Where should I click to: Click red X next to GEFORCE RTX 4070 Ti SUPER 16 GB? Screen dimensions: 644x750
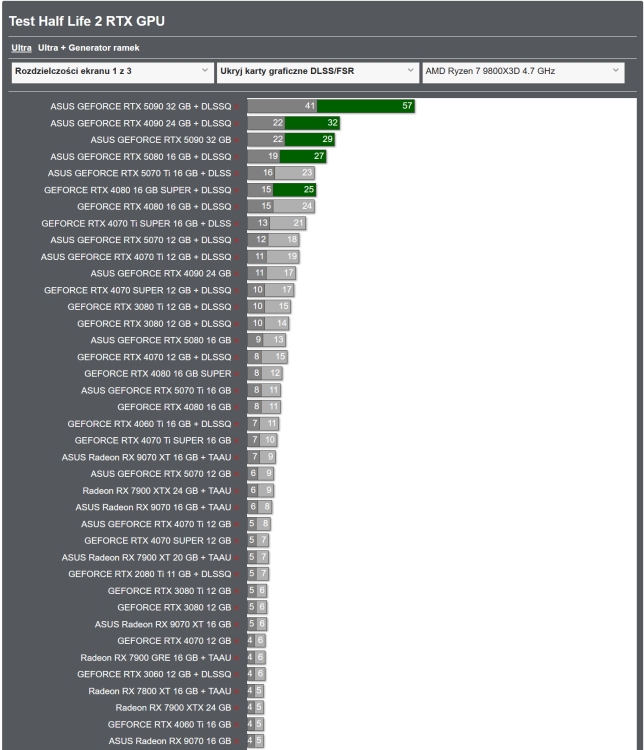coord(237,441)
